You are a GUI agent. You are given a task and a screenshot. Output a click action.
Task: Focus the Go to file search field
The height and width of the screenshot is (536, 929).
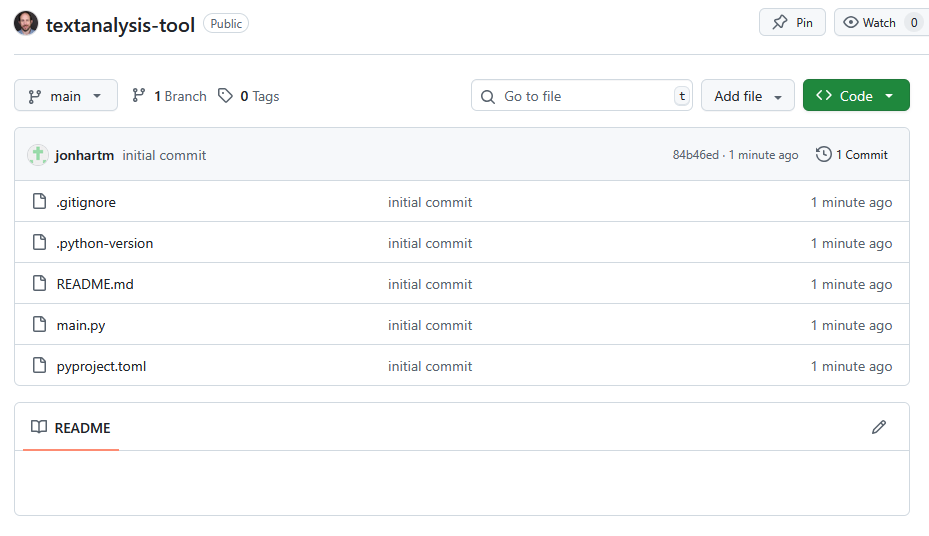tap(582, 96)
